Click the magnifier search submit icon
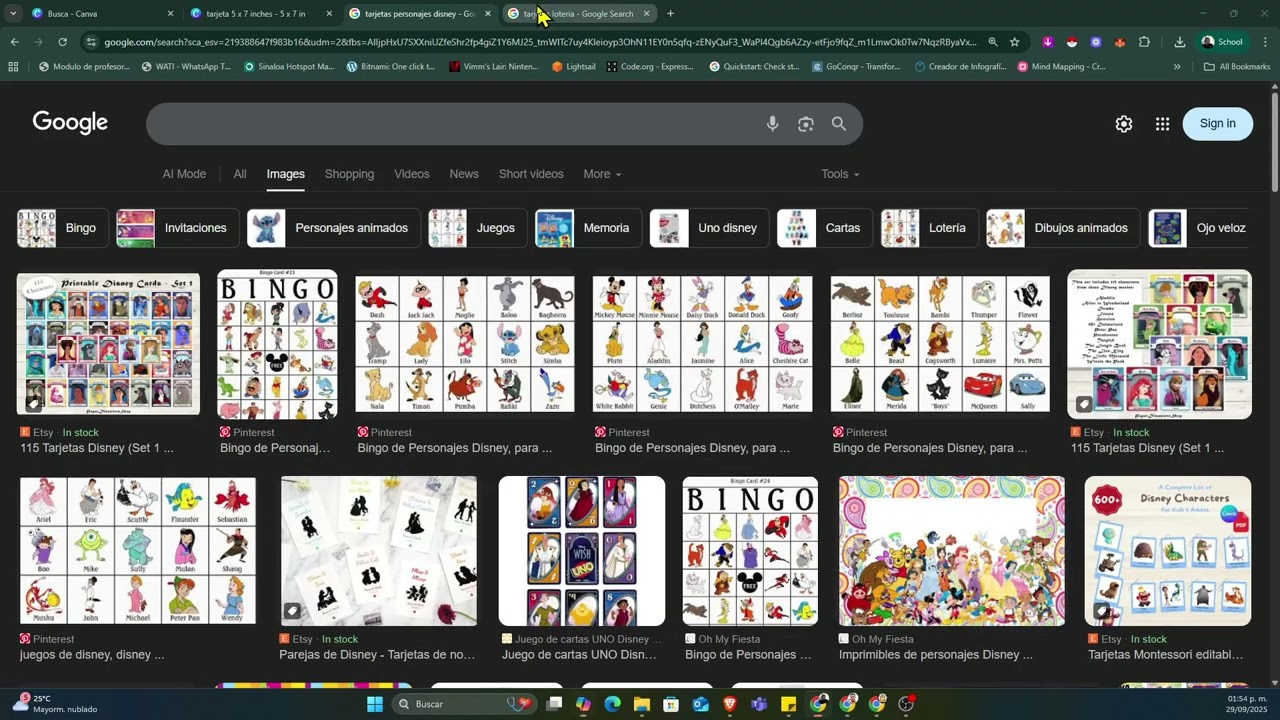 (838, 124)
